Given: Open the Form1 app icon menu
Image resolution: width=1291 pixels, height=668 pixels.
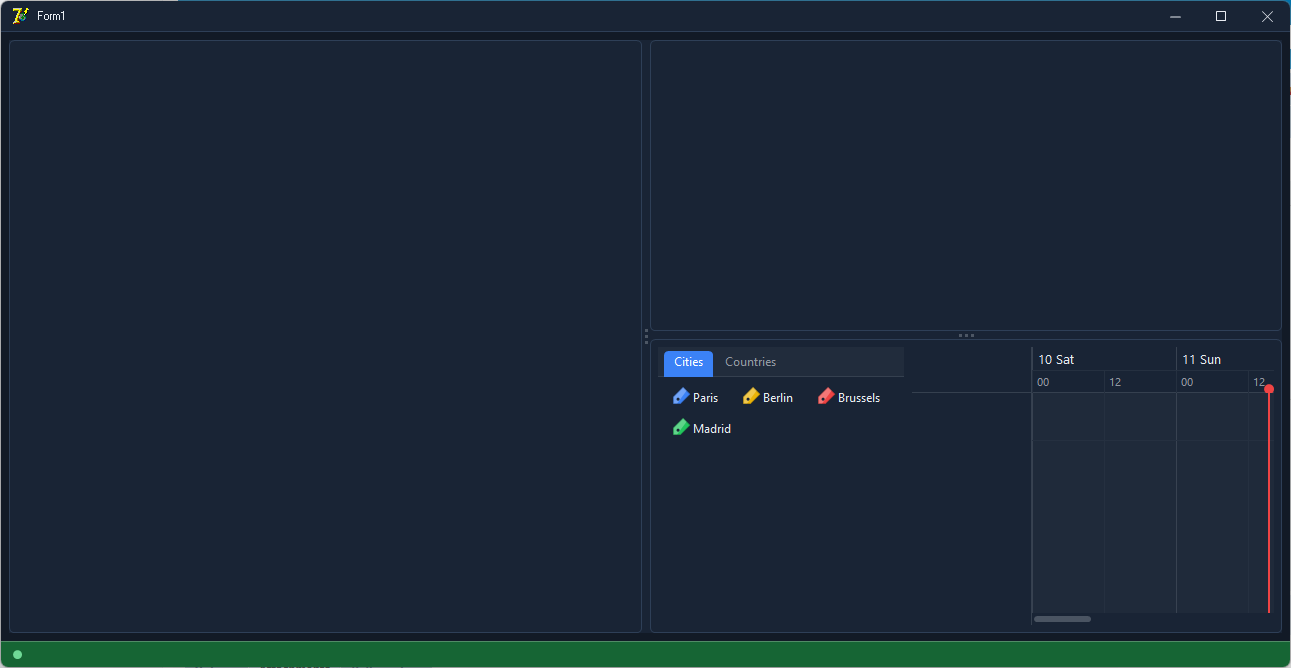Looking at the screenshot, I should click(20, 16).
